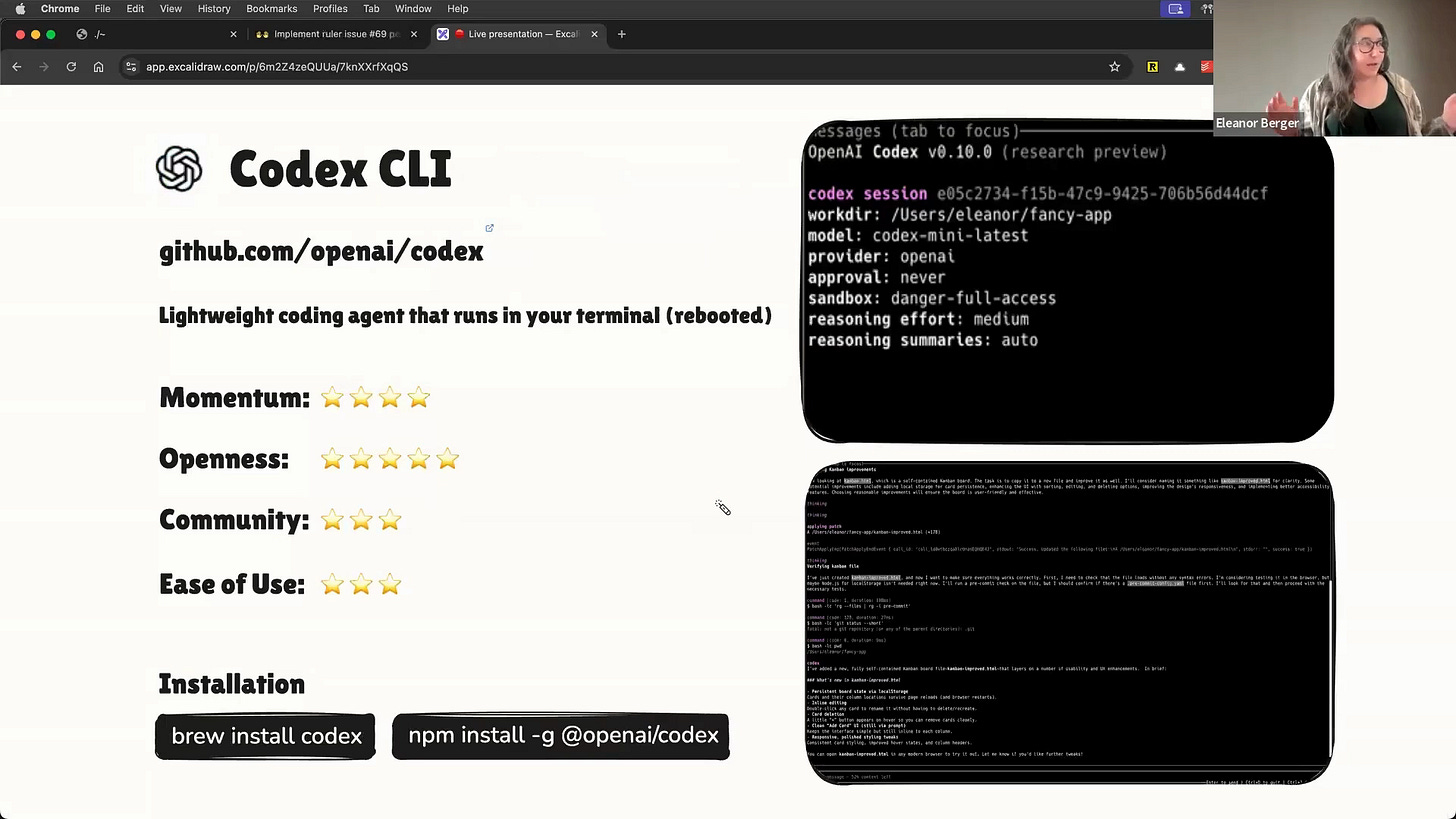Open the github.com/openai/codex link
The width and height of the screenshot is (1456, 819).
pyautogui.click(x=321, y=251)
